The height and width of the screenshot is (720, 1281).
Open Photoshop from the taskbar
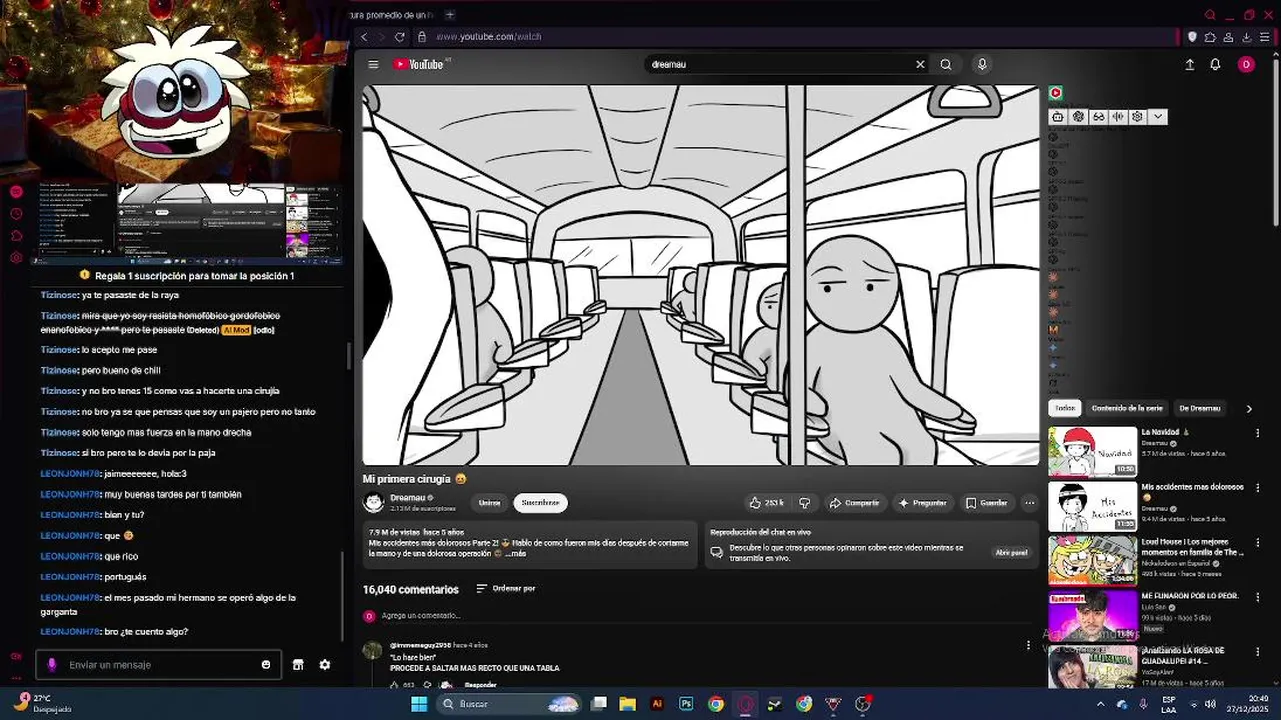(686, 704)
